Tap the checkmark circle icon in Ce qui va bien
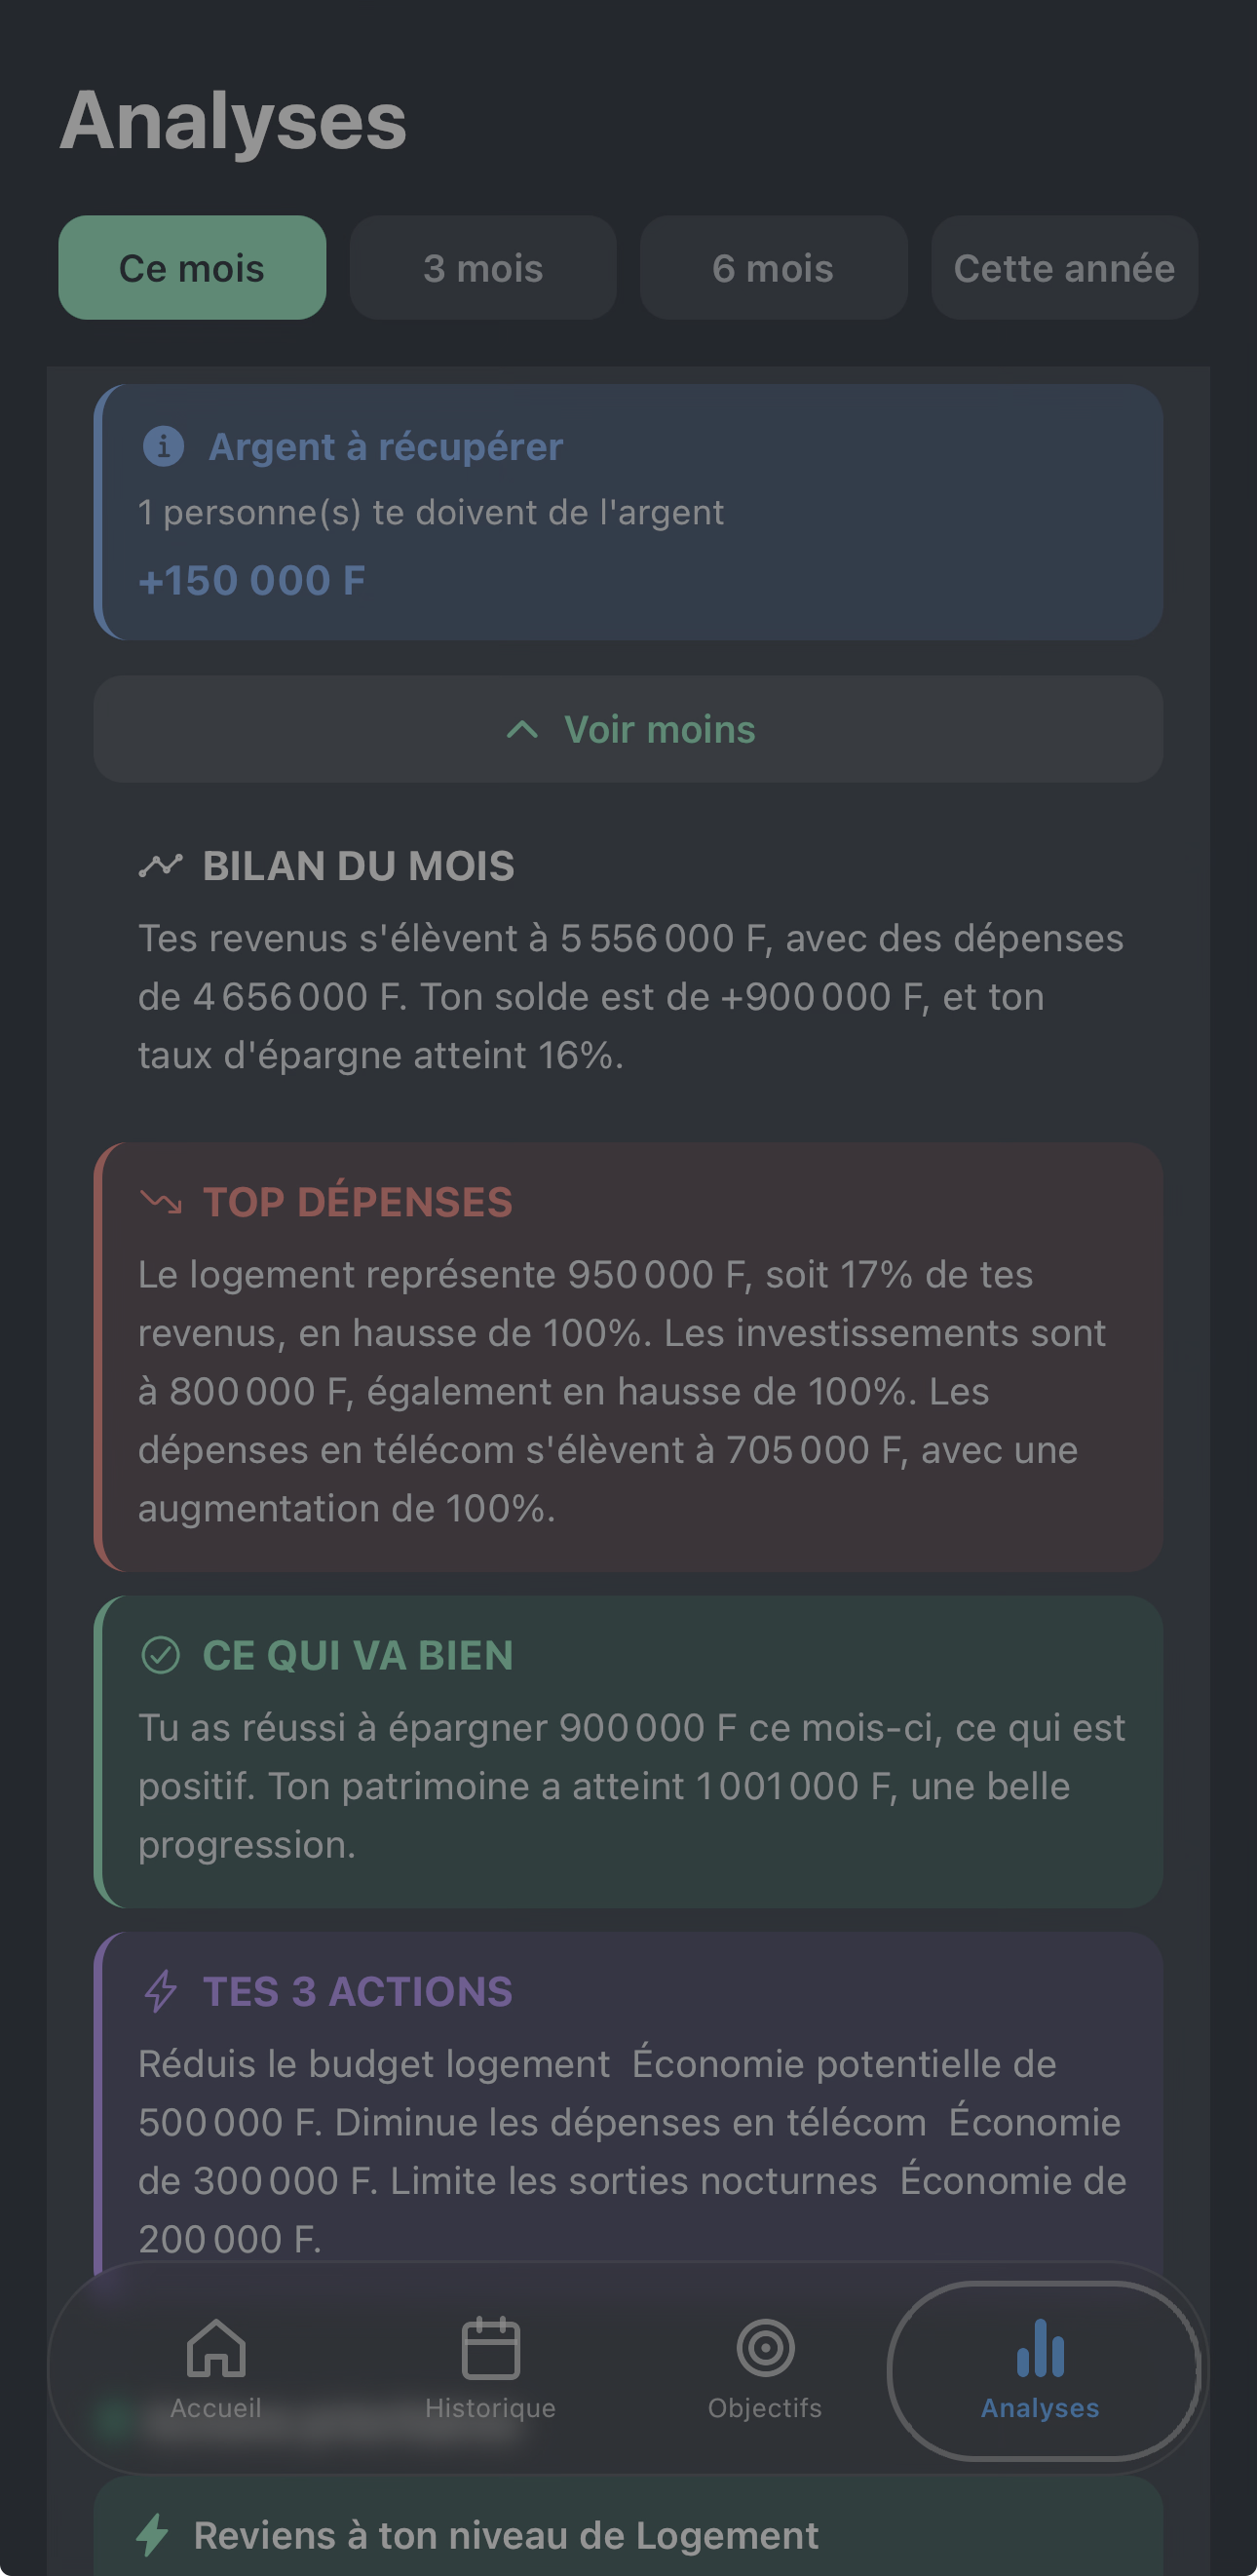 [x=160, y=1654]
